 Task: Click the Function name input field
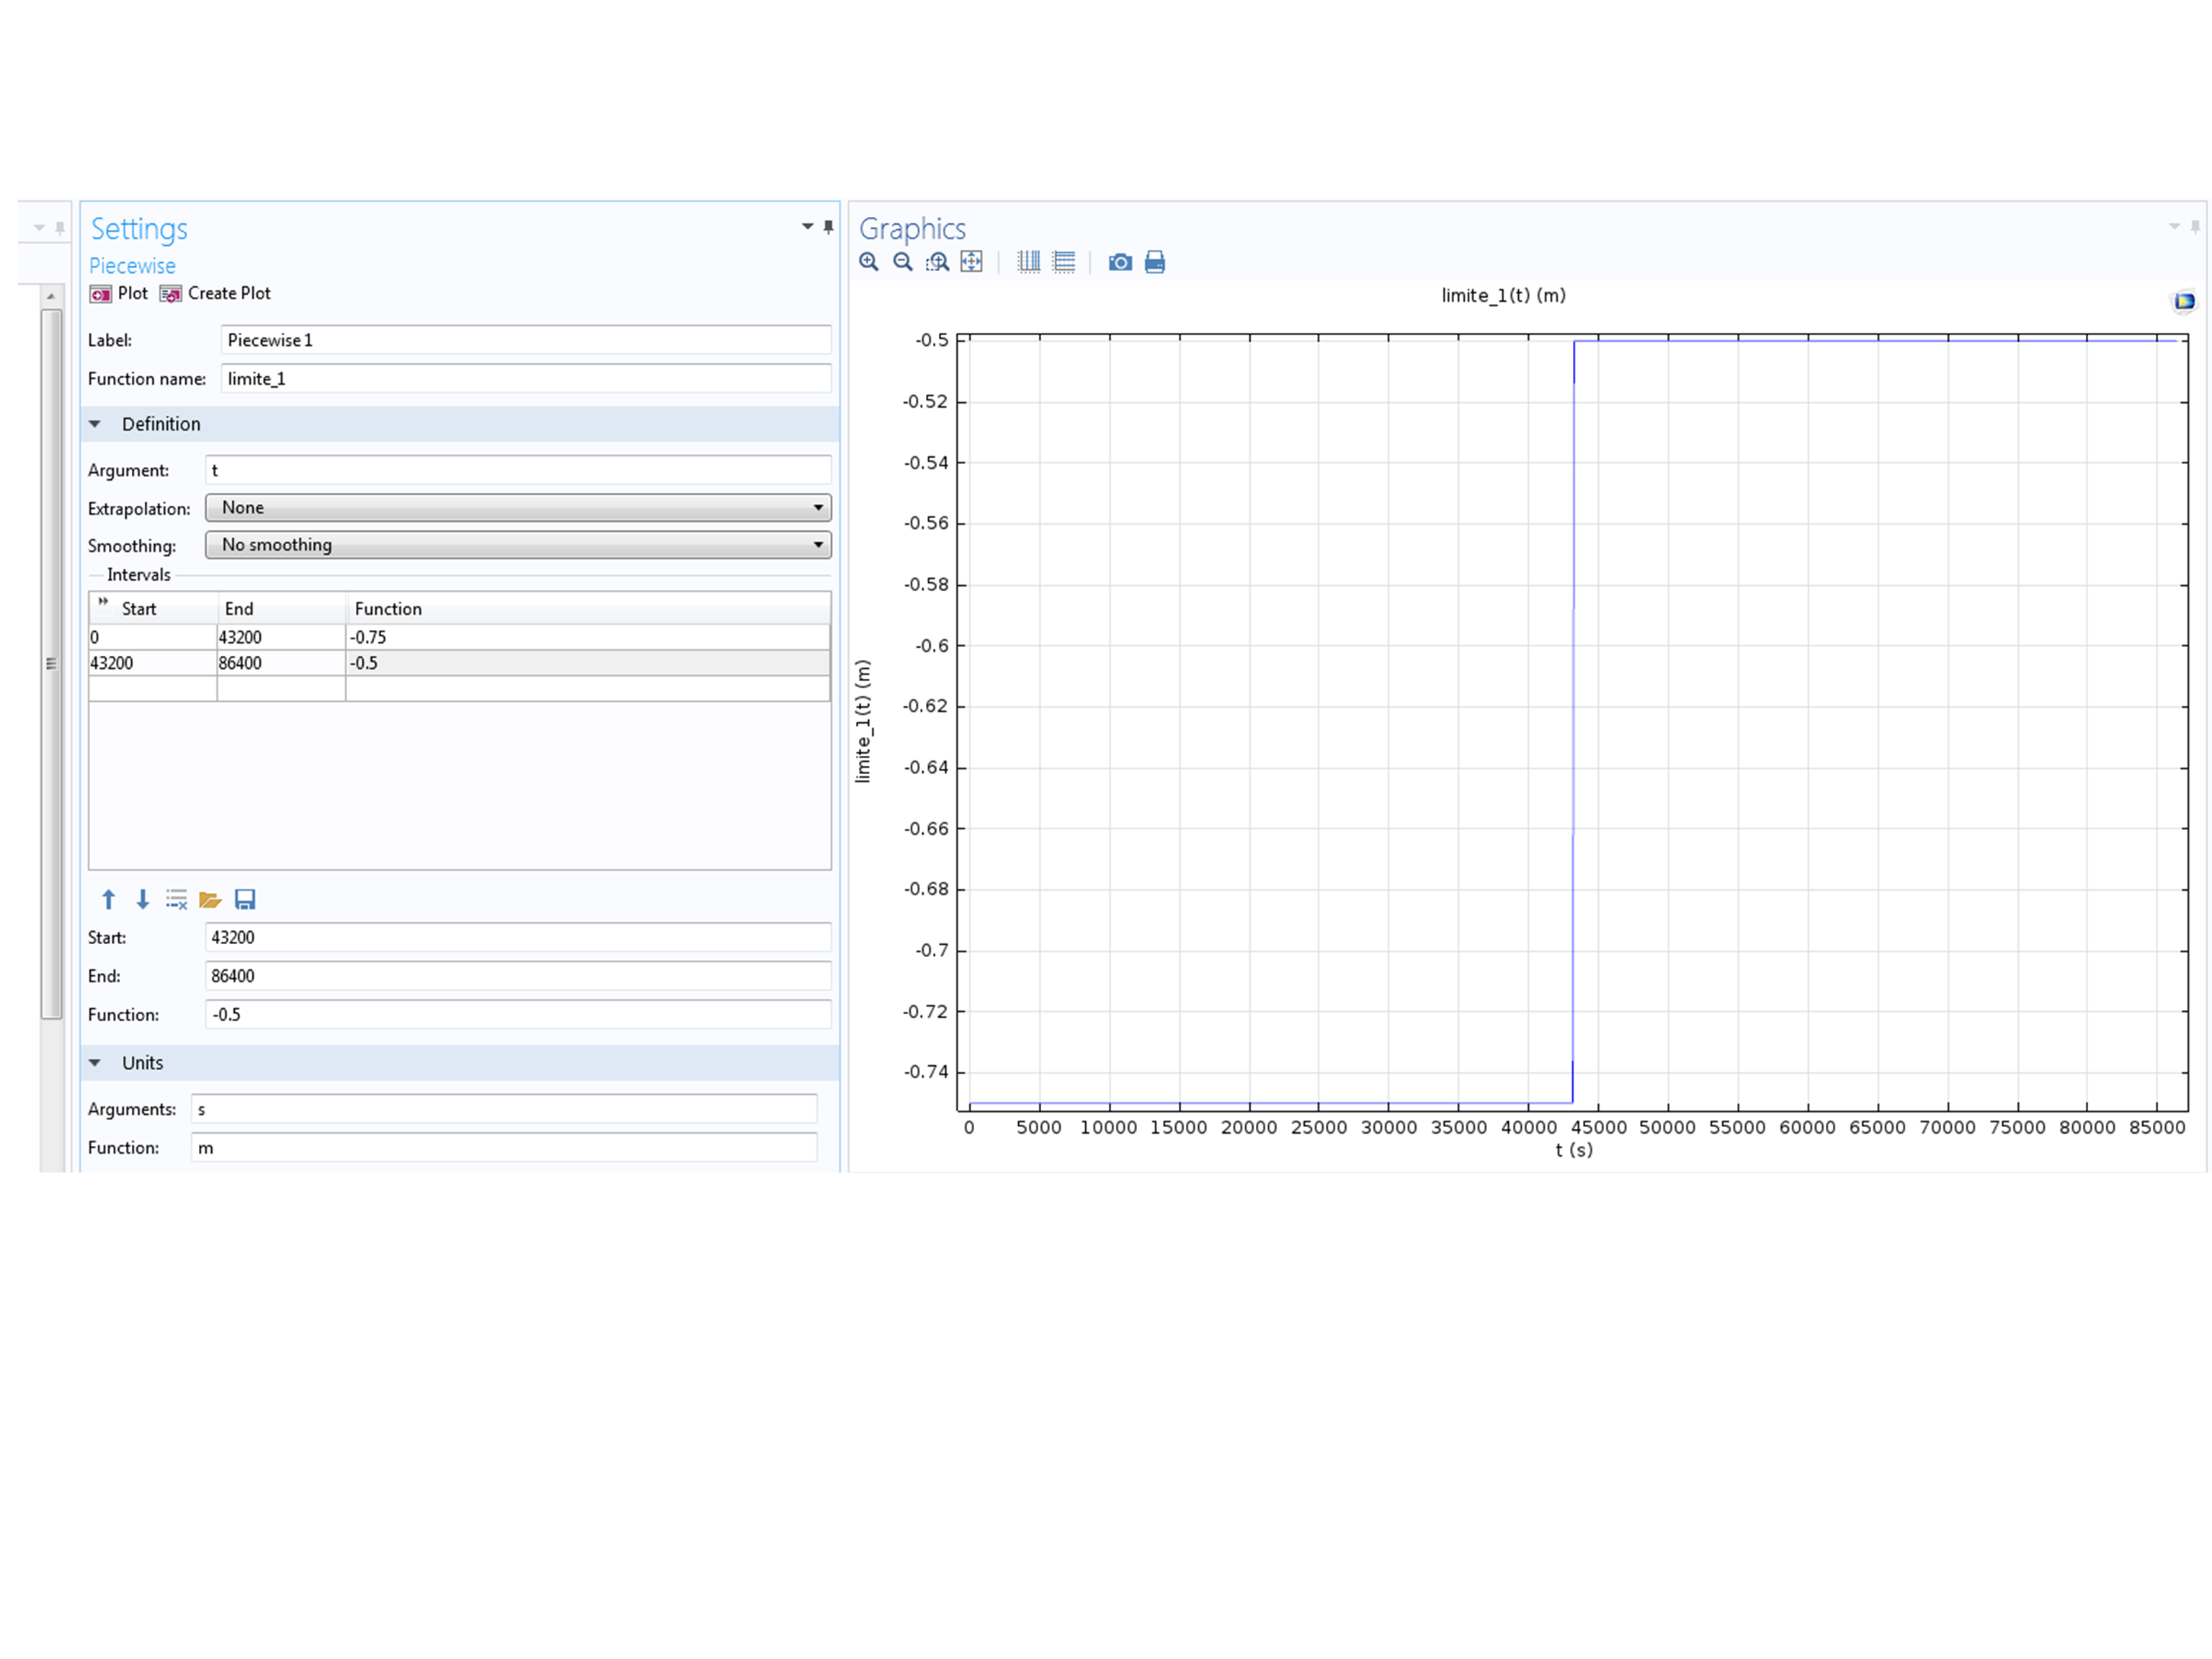coord(525,379)
